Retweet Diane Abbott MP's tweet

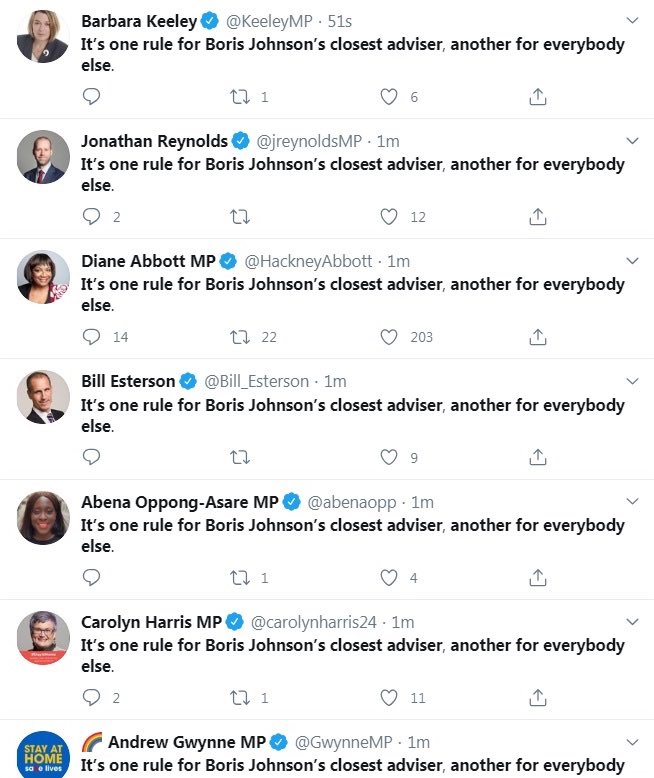[240, 337]
